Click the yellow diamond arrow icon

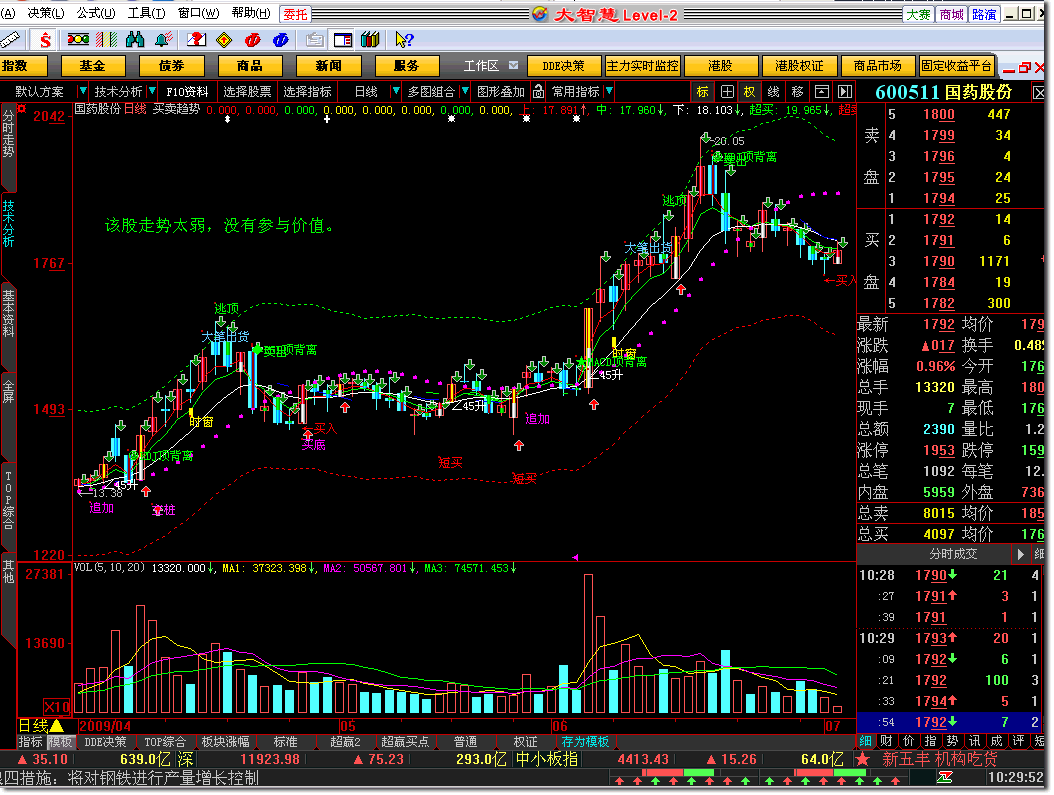coord(224,40)
